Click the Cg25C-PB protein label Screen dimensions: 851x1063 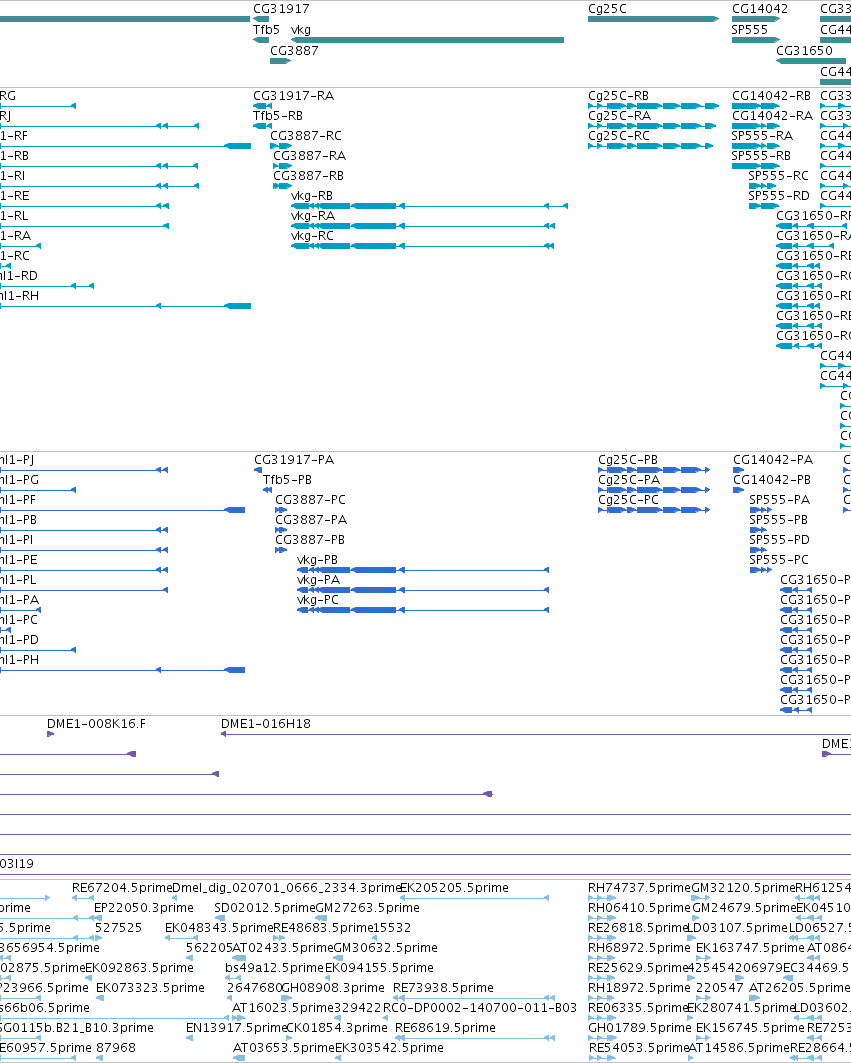point(628,460)
